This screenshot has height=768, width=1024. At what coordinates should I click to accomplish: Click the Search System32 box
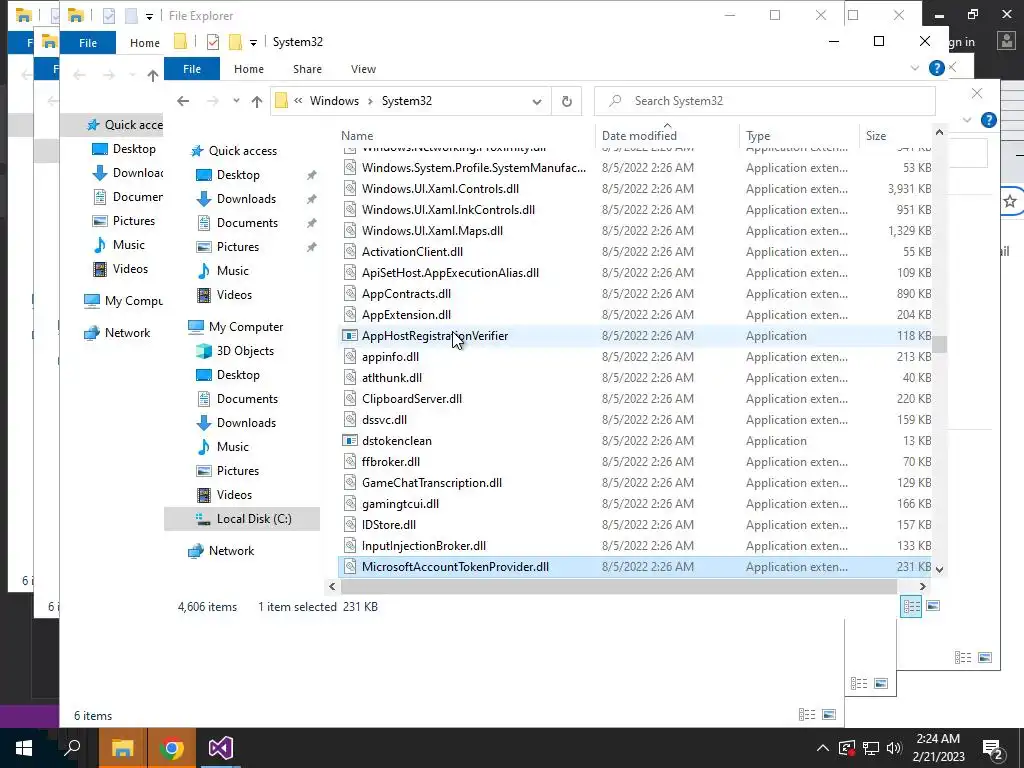tap(764, 101)
